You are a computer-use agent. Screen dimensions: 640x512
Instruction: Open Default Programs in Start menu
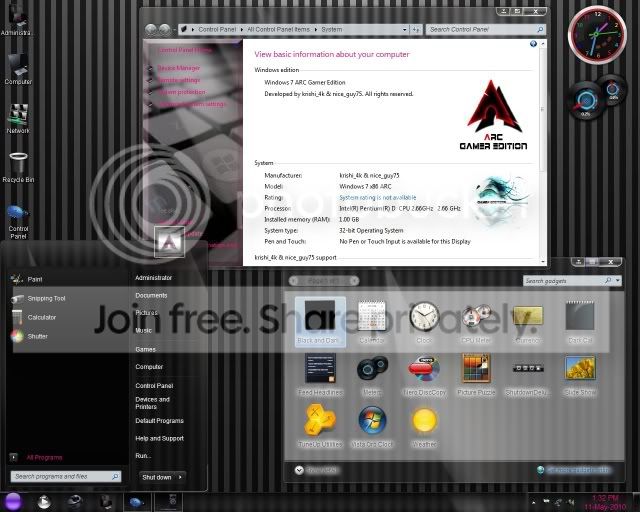tap(160, 421)
